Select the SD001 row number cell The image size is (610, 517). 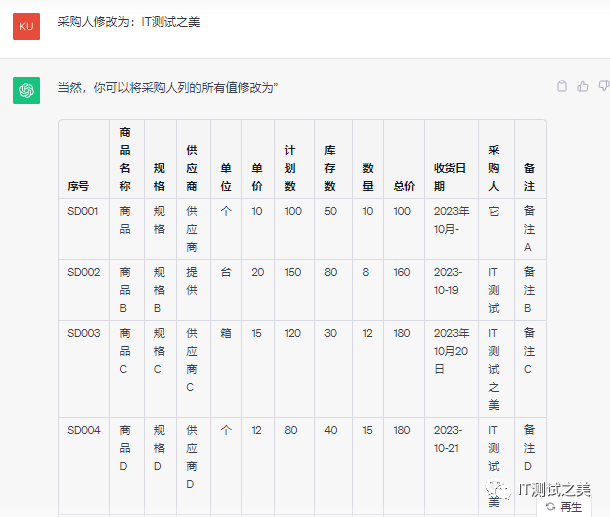pos(84,211)
